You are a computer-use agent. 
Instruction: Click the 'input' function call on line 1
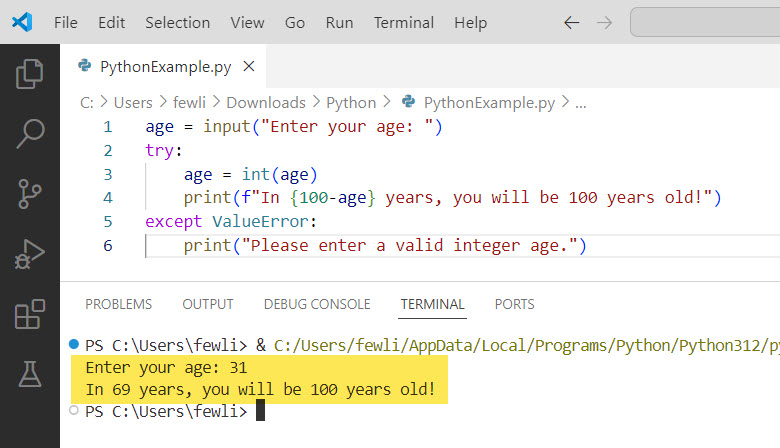[227, 127]
